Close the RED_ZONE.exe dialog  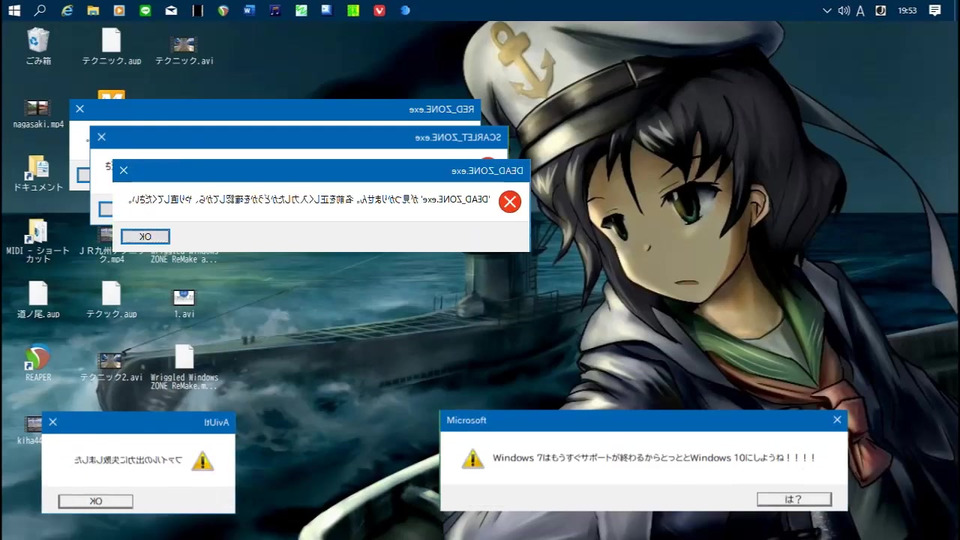pos(80,108)
